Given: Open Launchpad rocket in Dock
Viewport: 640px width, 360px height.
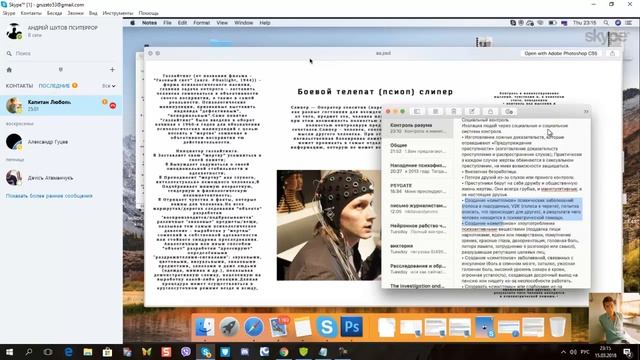Looking at the screenshot, I should pyautogui.click(x=229, y=327).
